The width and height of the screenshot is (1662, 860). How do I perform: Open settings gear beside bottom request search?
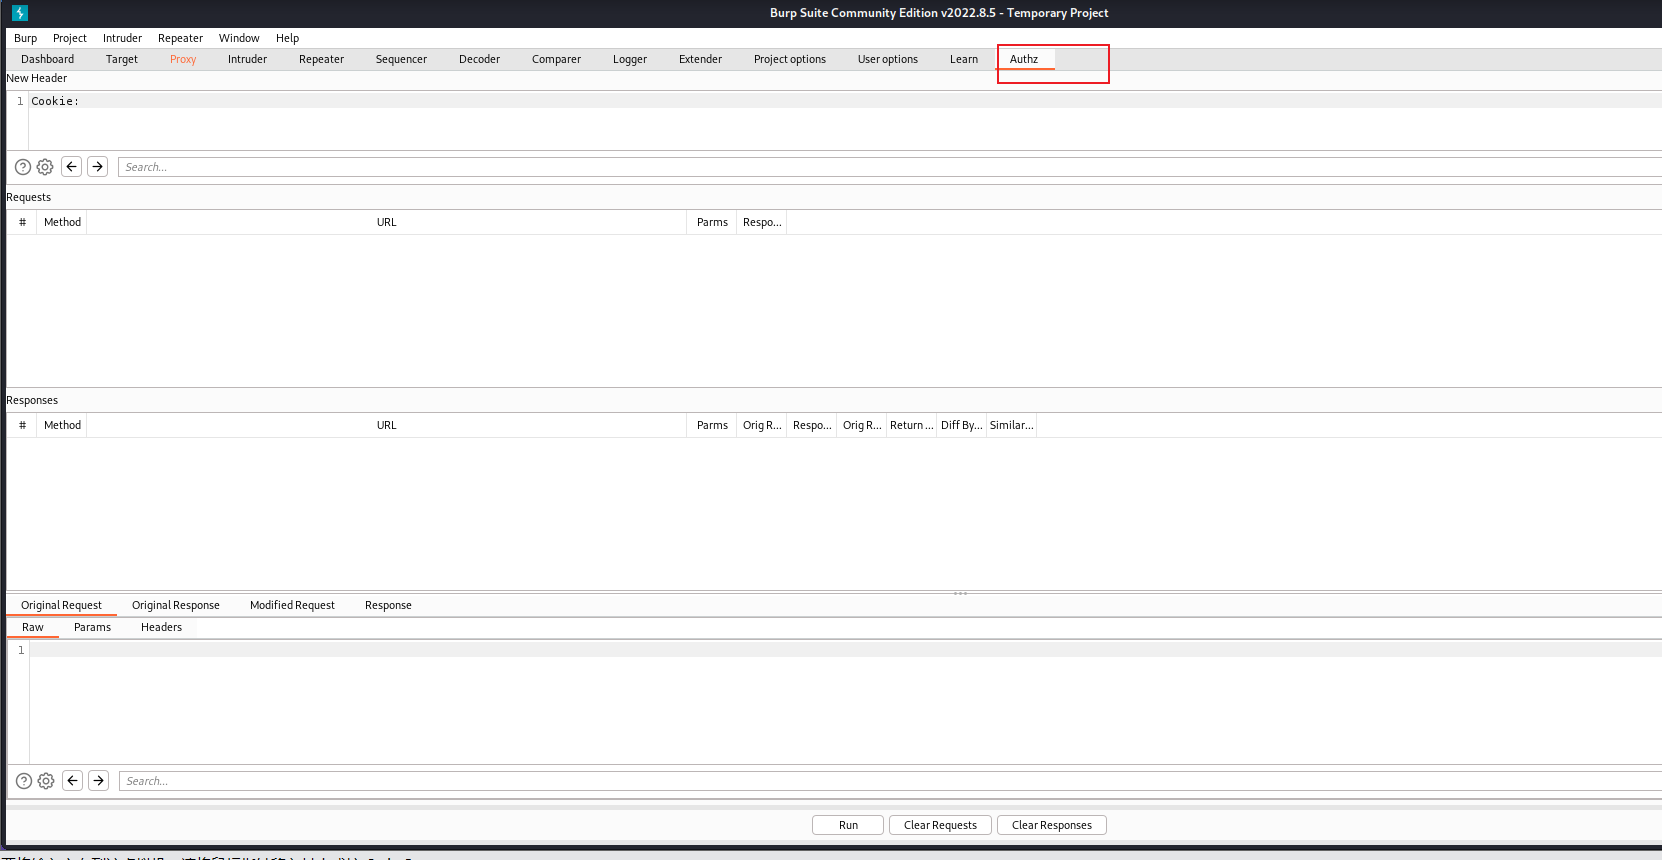[x=46, y=781]
